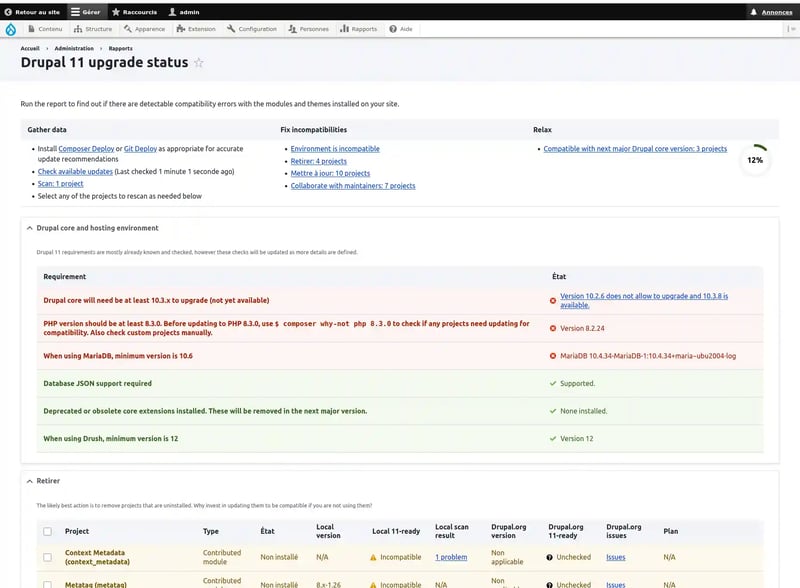
Task: Click the Requirement column header
Action: click(65, 277)
